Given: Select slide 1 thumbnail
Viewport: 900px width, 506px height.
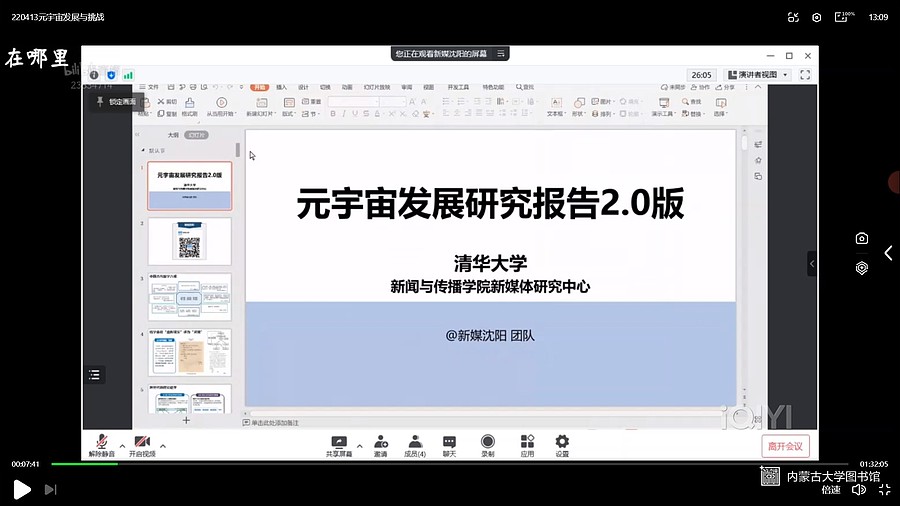Looking at the screenshot, I should pyautogui.click(x=189, y=186).
